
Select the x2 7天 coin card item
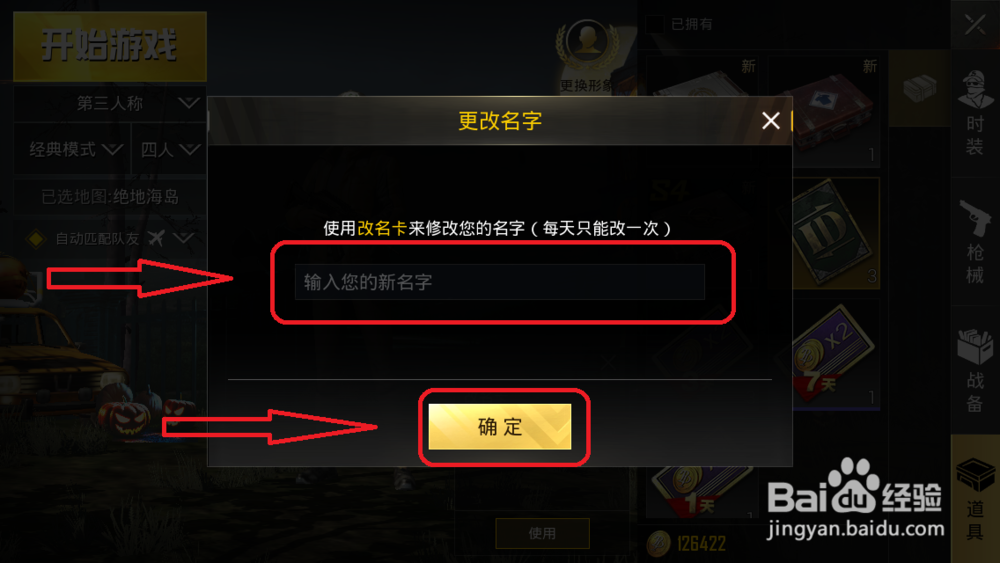click(x=835, y=355)
